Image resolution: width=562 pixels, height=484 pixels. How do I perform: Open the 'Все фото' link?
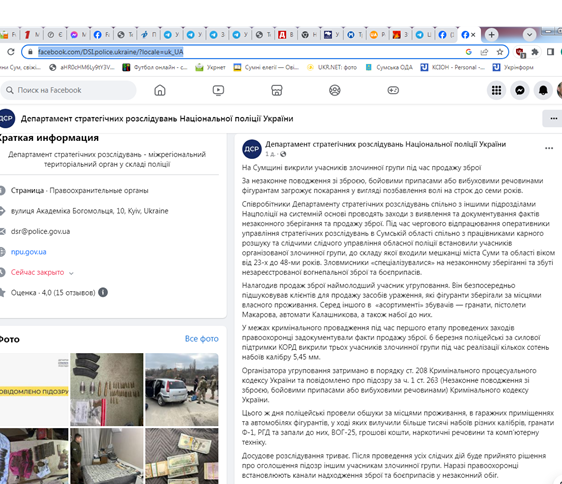pyautogui.click(x=201, y=339)
